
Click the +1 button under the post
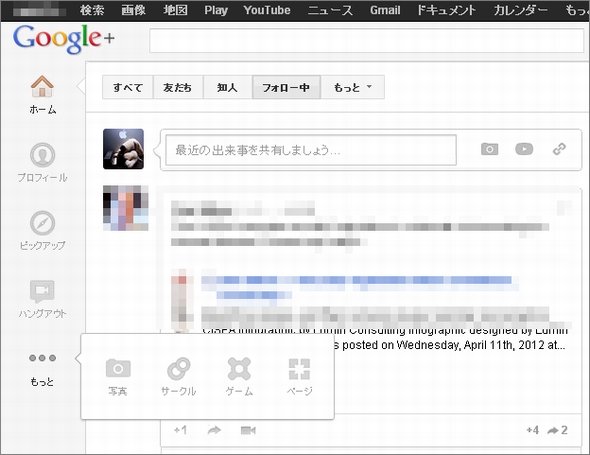pos(180,430)
